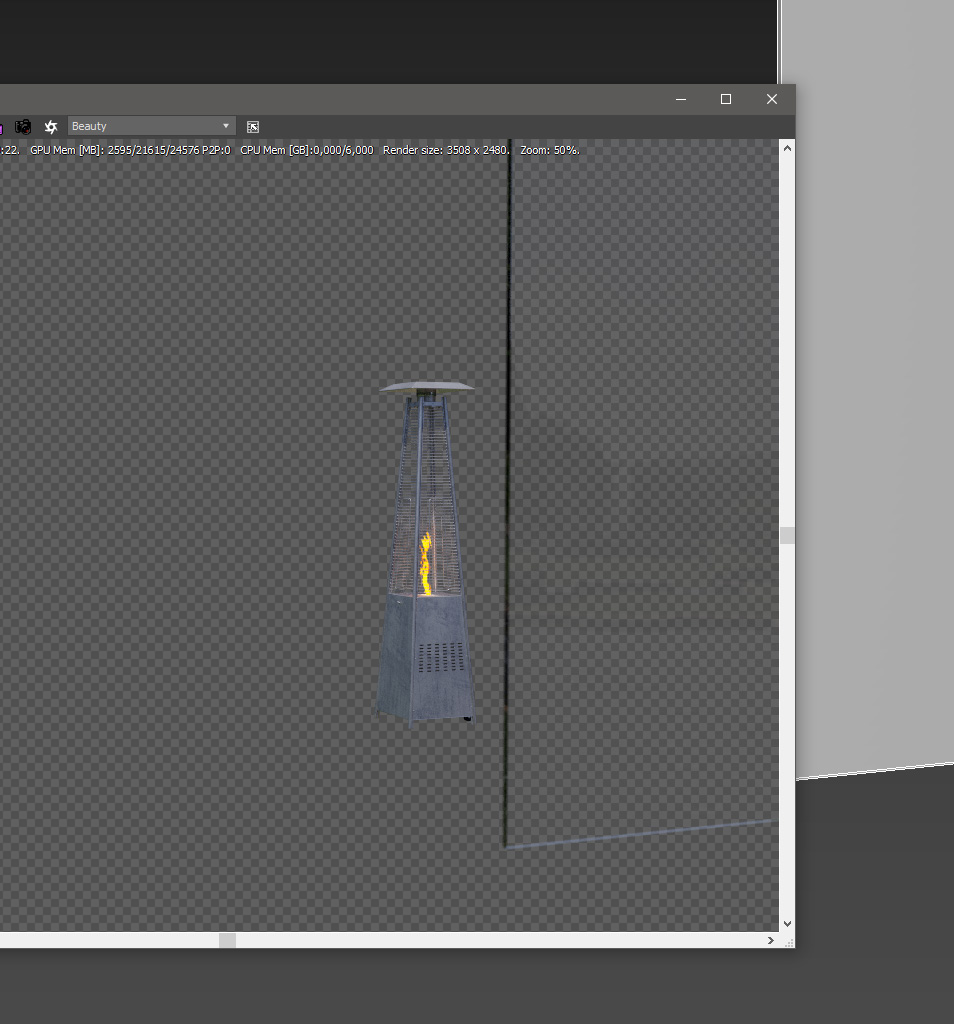Click the Zoom: 50% status text
The height and width of the screenshot is (1024, 954).
[x=550, y=150]
